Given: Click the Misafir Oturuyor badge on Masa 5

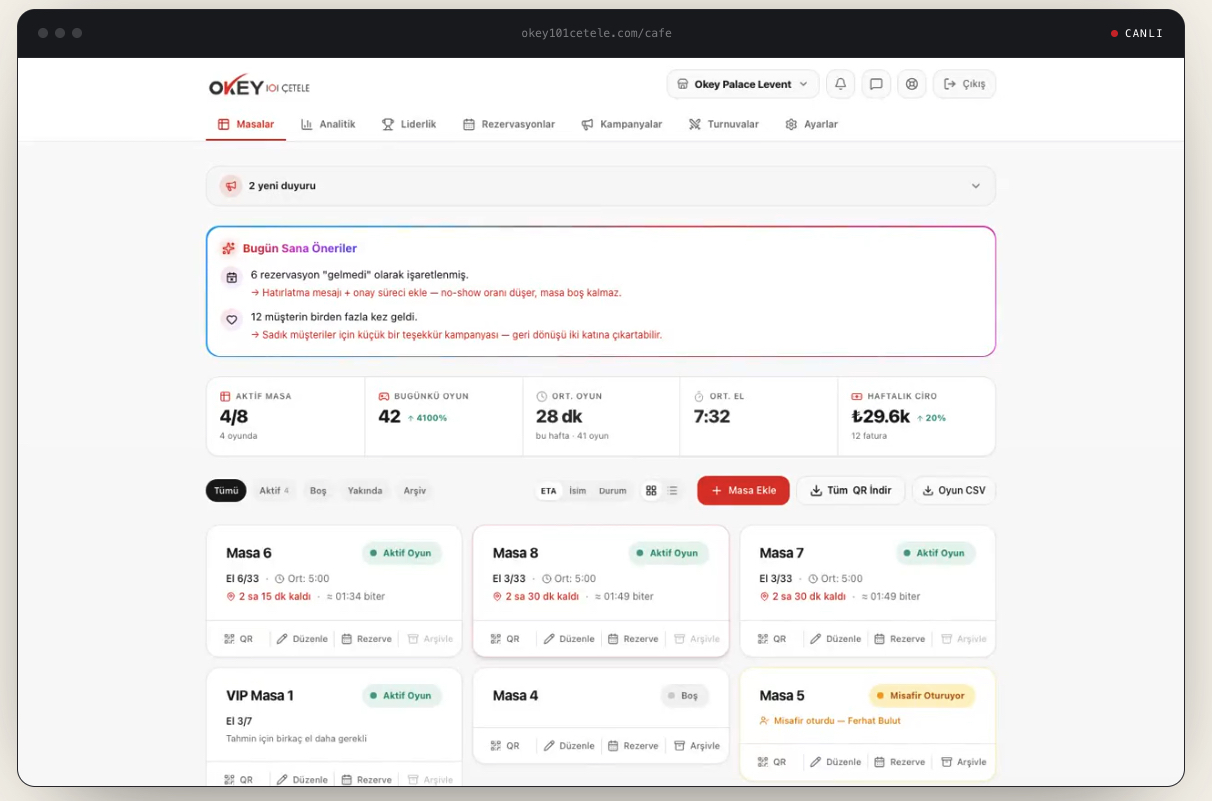Looking at the screenshot, I should pyautogui.click(x=922, y=696).
